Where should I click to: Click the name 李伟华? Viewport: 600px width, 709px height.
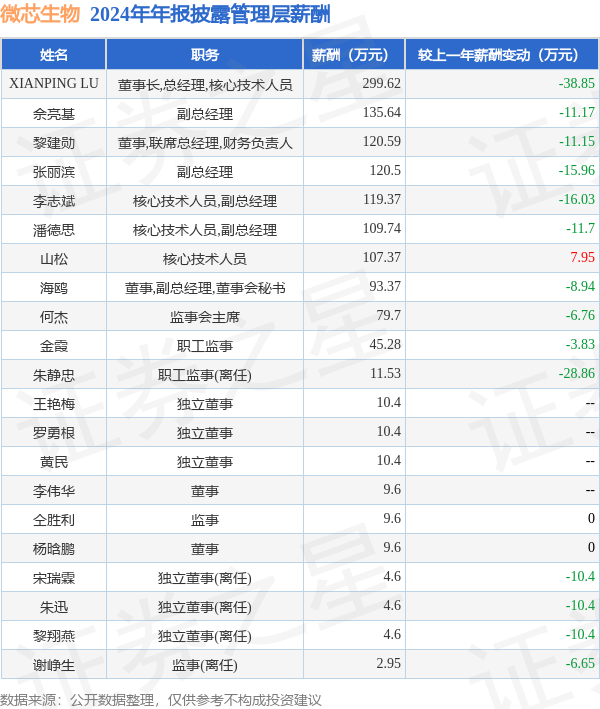tap(54, 491)
